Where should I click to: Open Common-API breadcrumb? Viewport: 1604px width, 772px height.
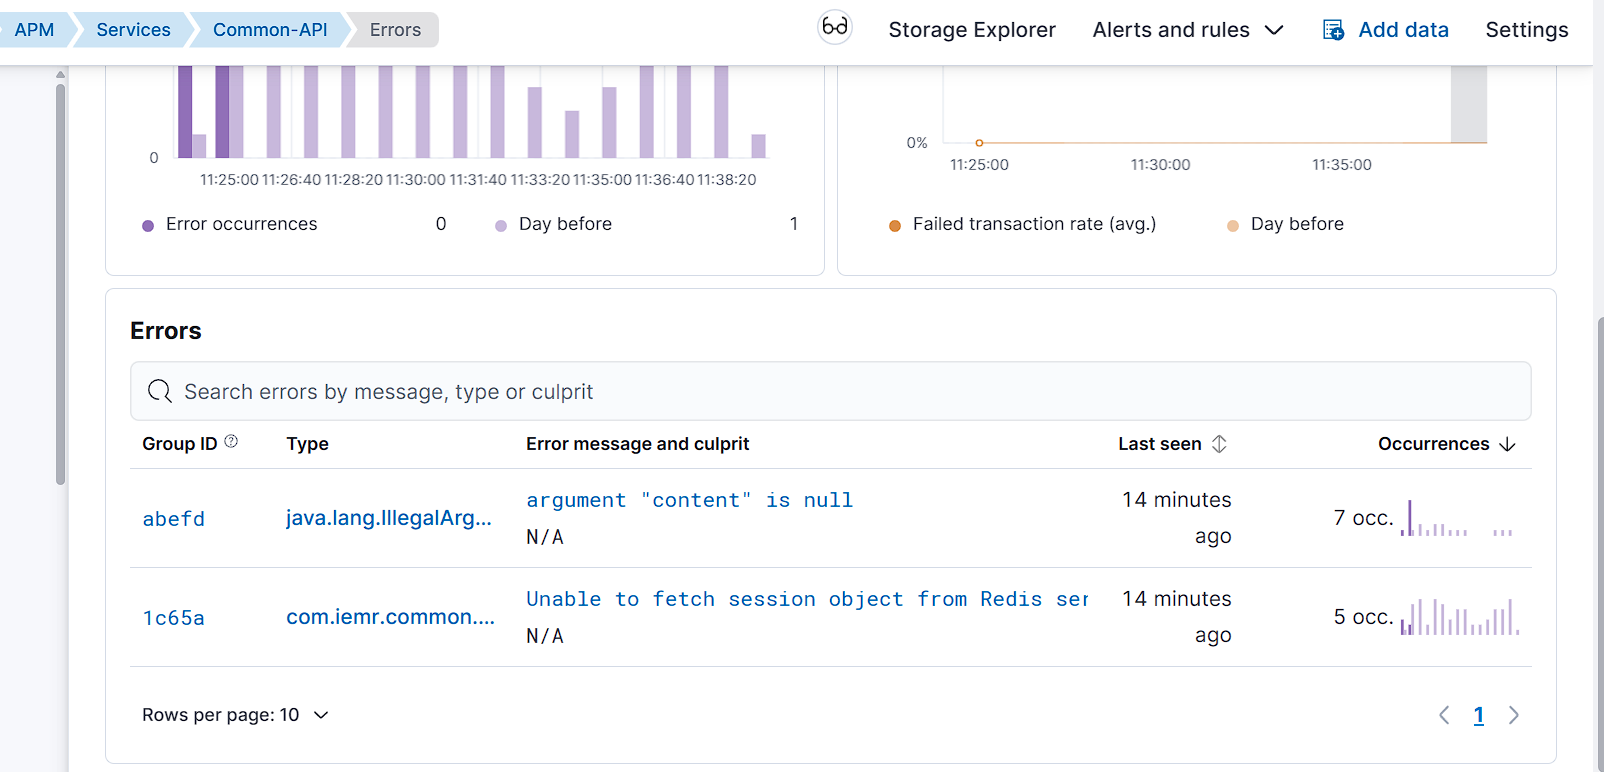click(270, 30)
